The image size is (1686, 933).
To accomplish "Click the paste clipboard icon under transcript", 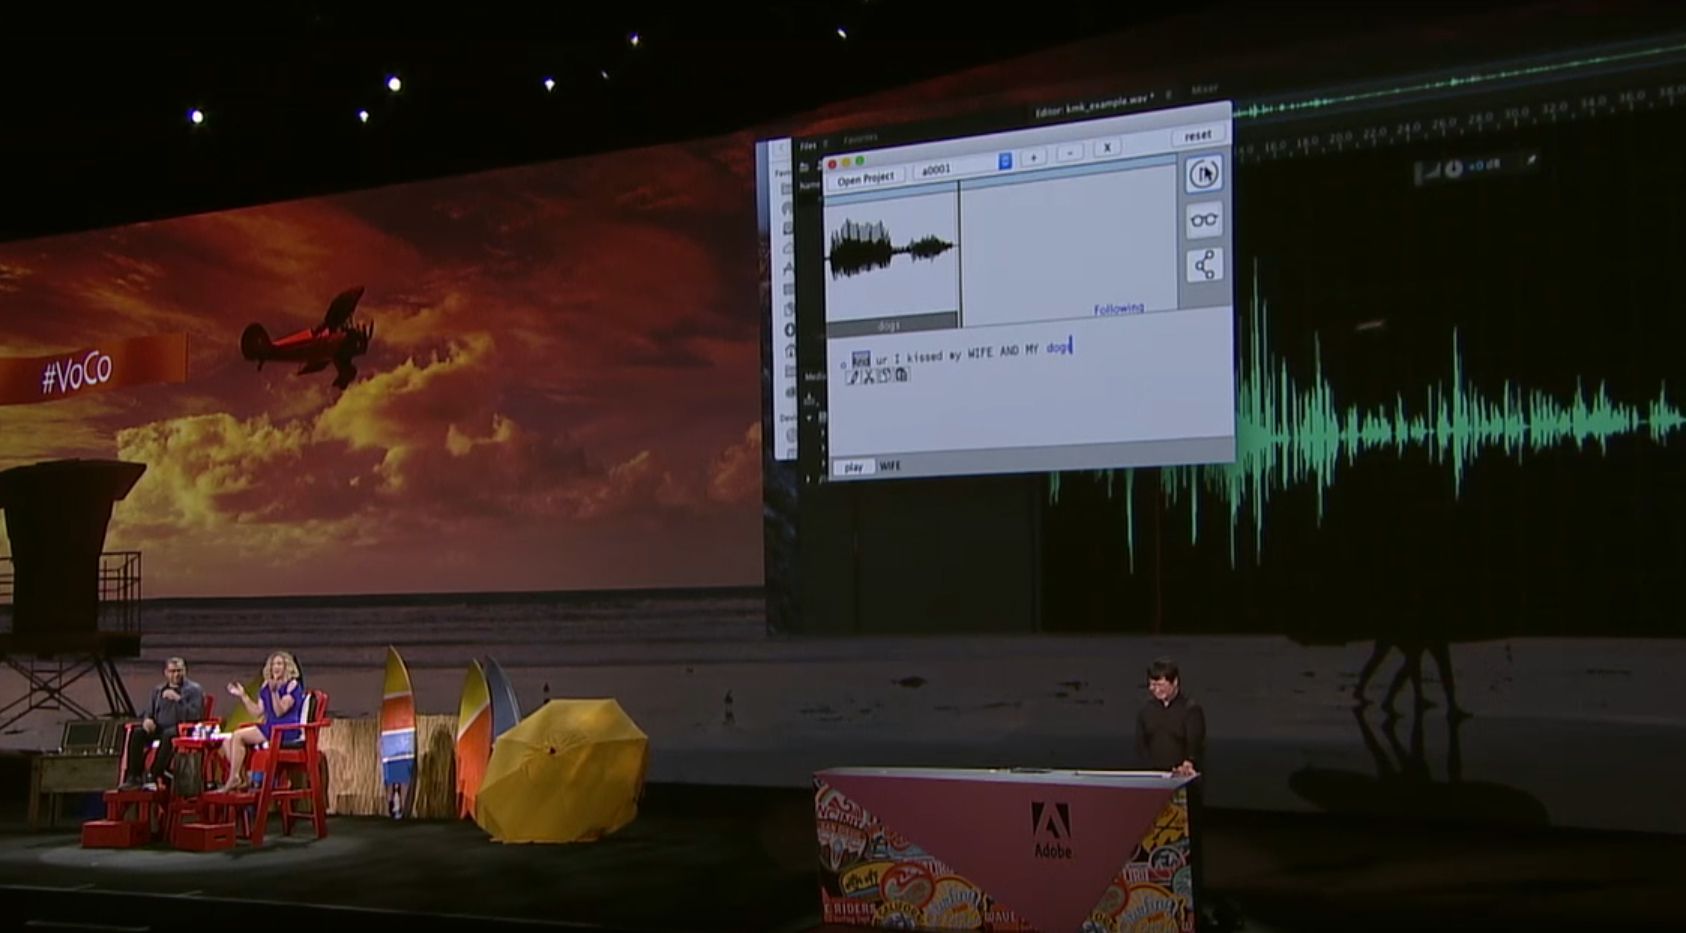I will [901, 375].
